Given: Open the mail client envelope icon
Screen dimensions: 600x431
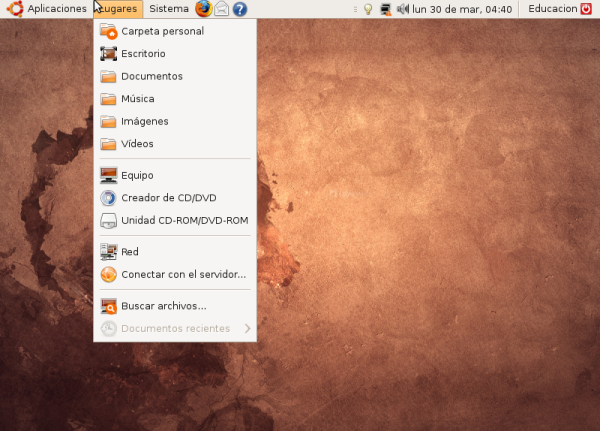Looking at the screenshot, I should pos(222,9).
